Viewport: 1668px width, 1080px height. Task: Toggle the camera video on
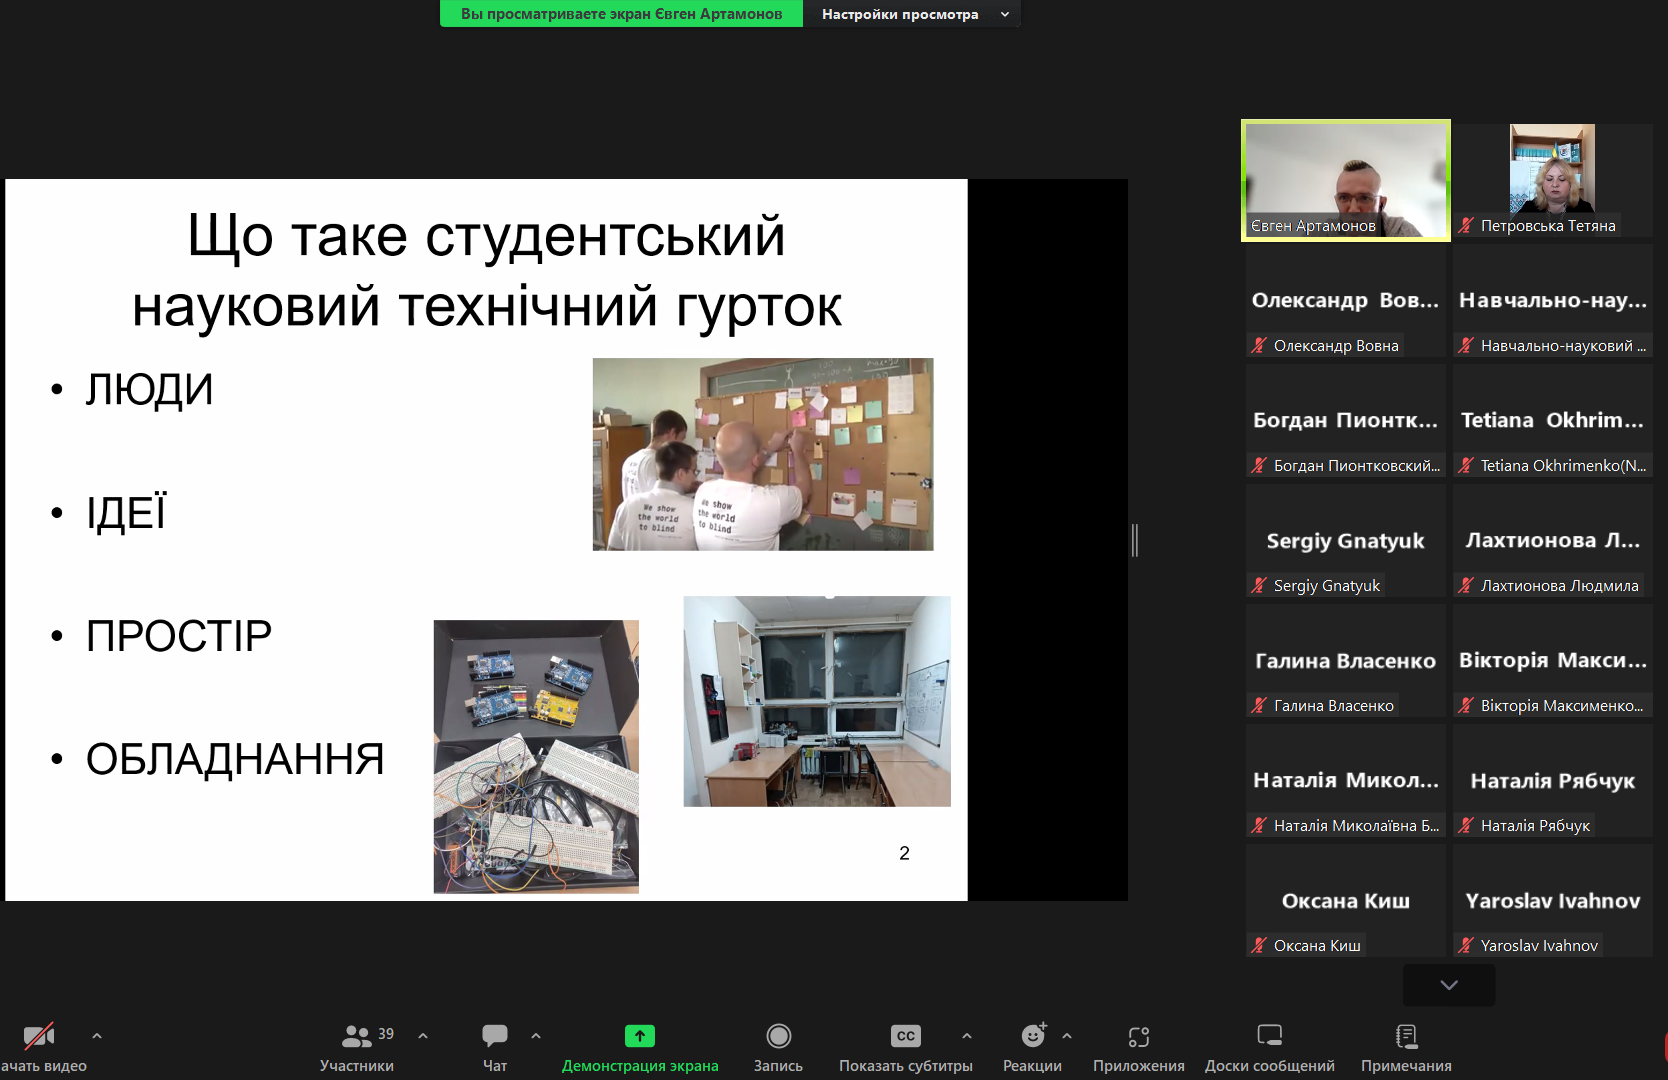point(38,1036)
